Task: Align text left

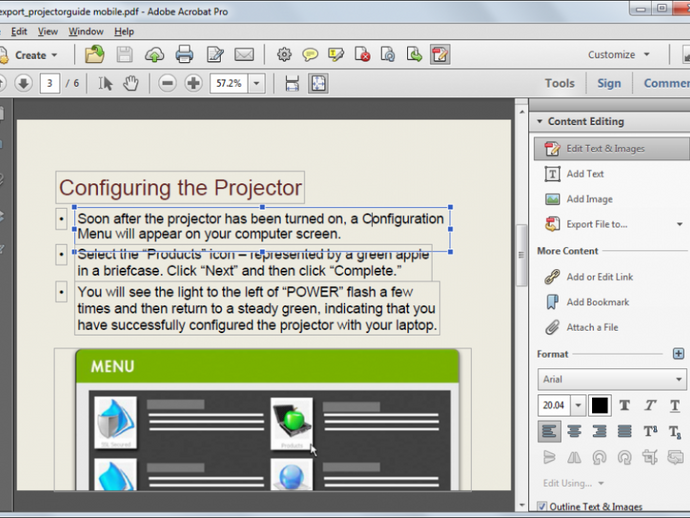Action: 549,431
